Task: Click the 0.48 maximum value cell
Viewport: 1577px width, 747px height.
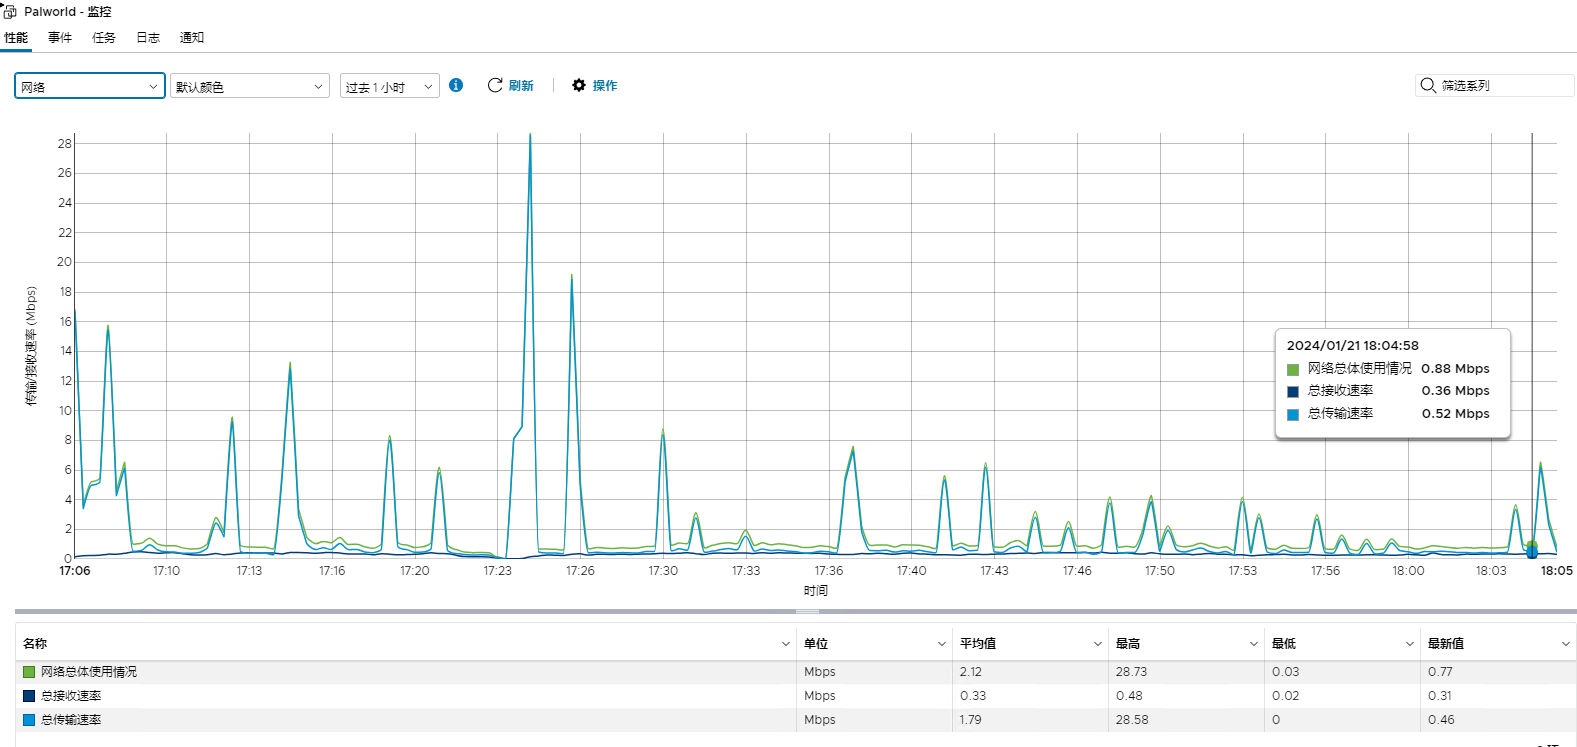Action: [x=1130, y=696]
